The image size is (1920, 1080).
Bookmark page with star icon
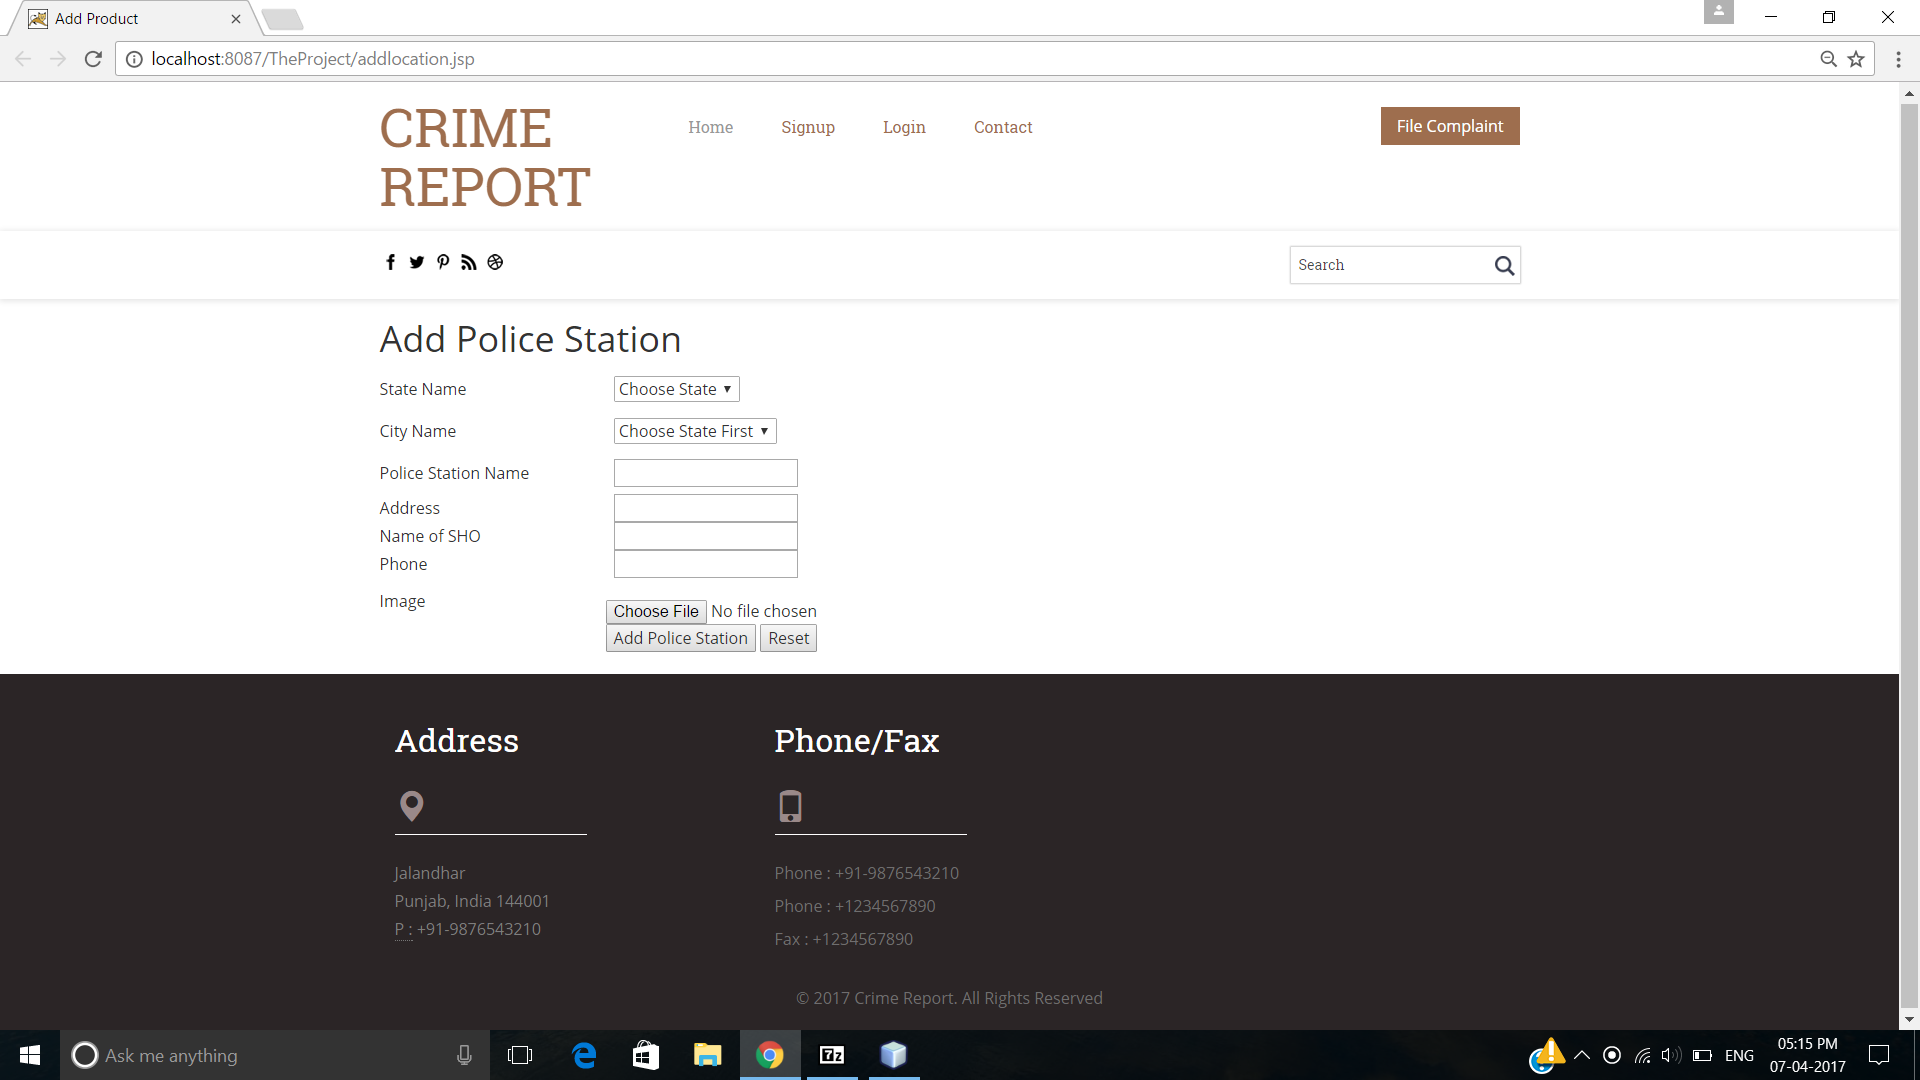point(1856,59)
